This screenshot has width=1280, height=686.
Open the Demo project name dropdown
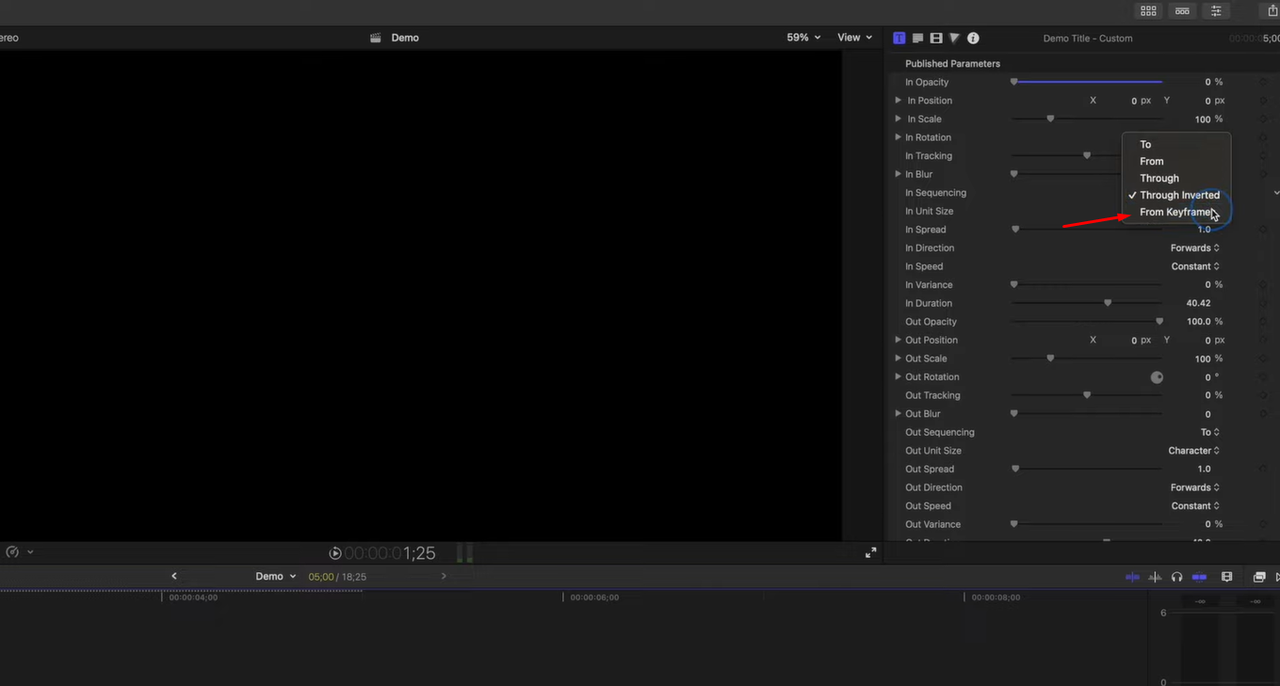276,576
